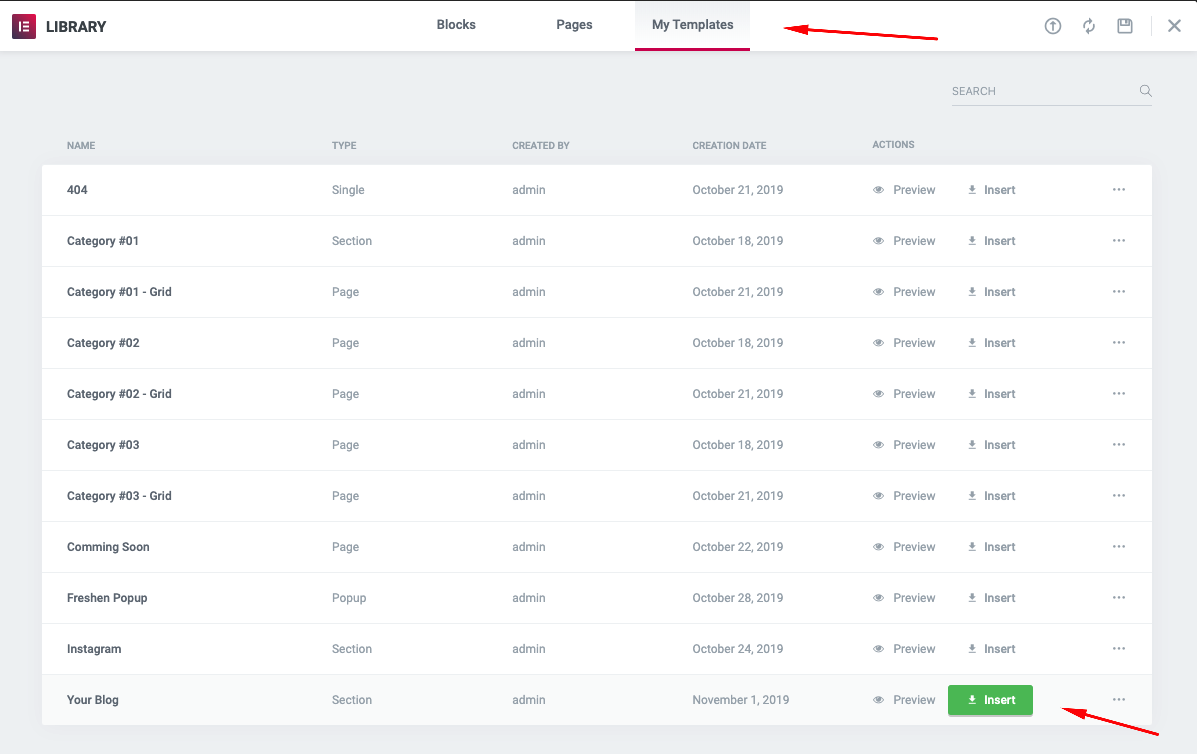Click the Elementor logo icon
Image resolution: width=1197 pixels, height=754 pixels.
24,26
